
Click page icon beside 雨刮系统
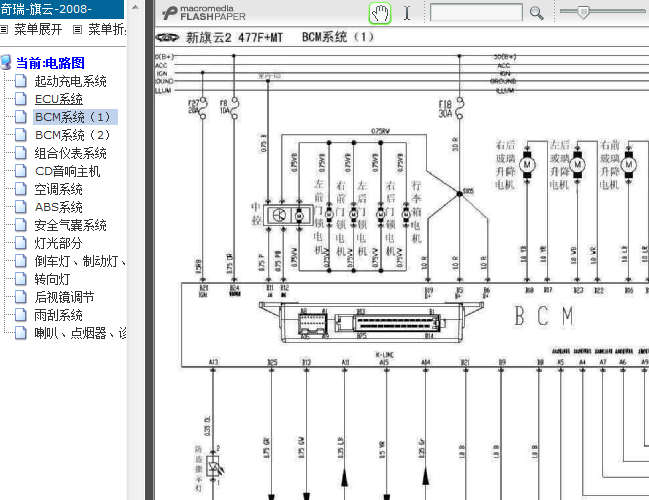click(21, 315)
